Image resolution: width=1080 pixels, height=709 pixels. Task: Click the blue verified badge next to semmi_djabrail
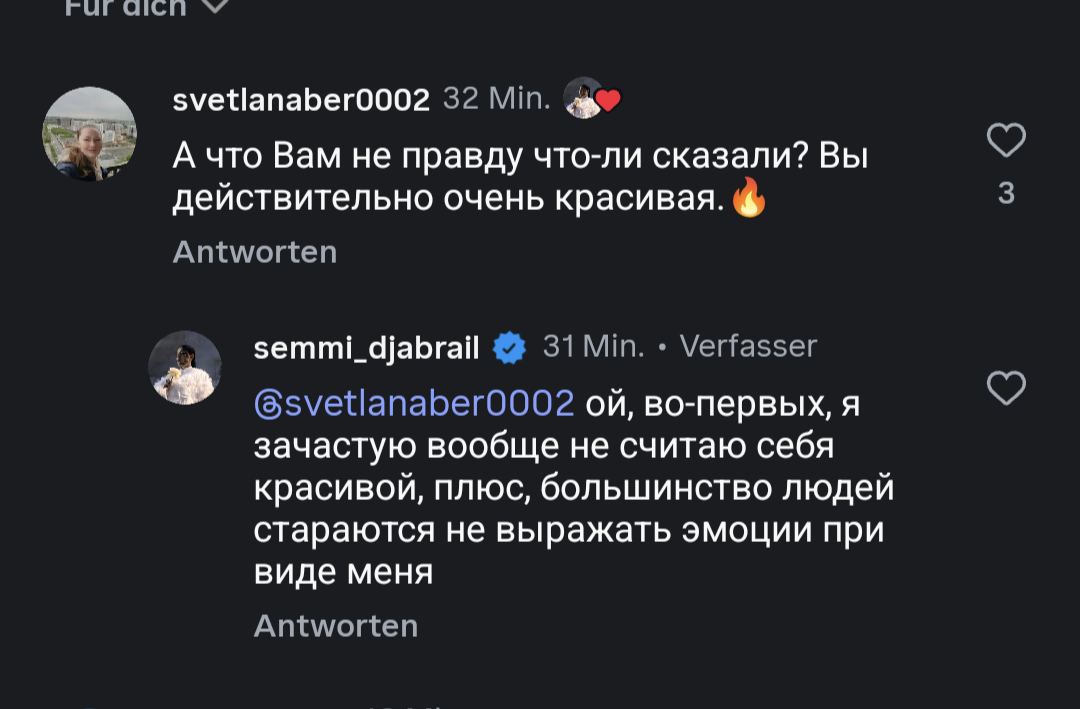click(x=511, y=348)
